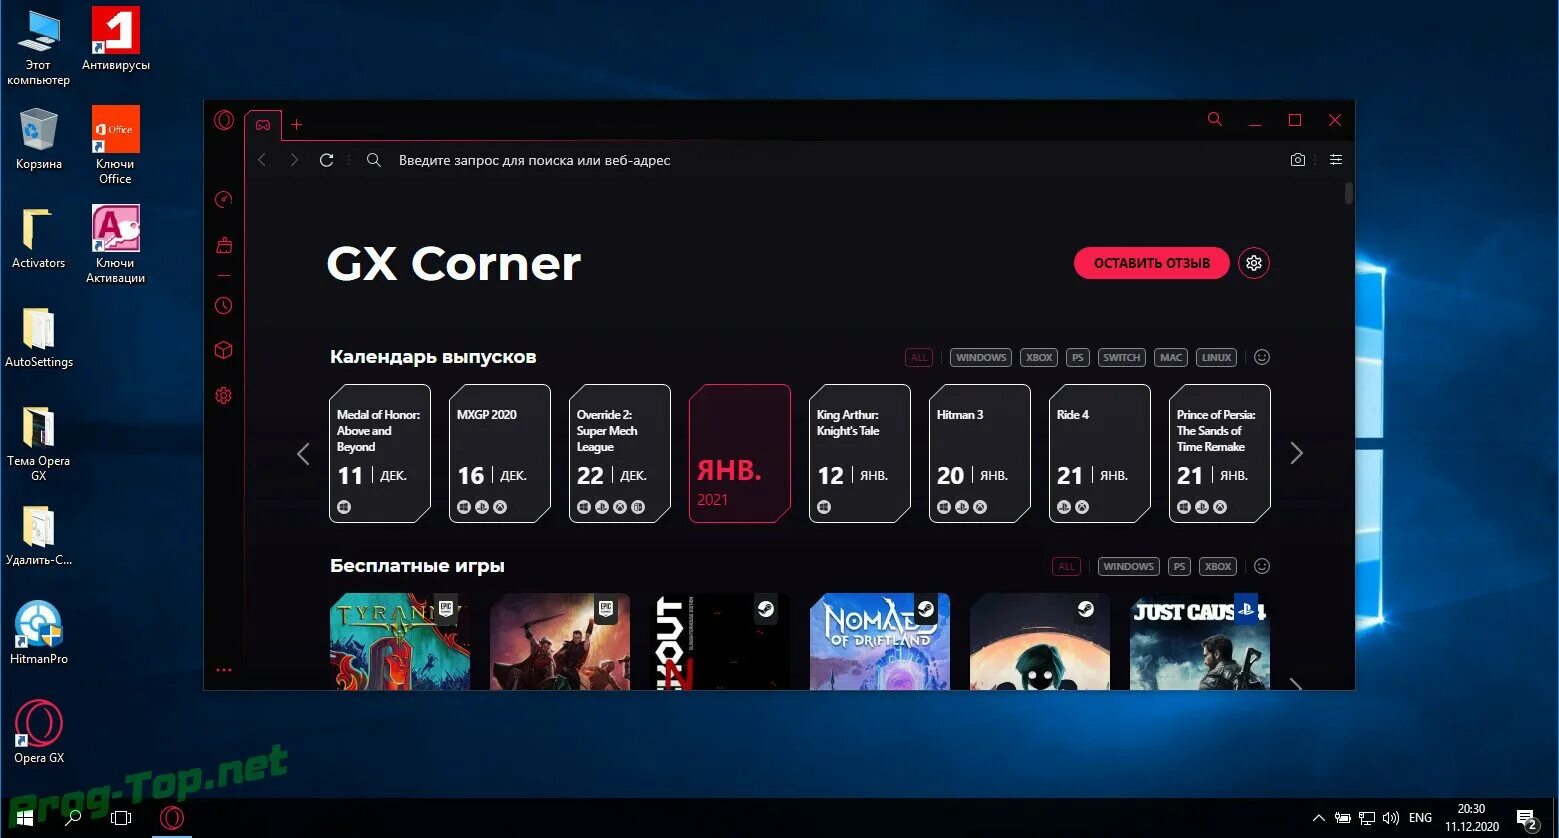1559x838 pixels.
Task: Toggle MAC filter in release calendar
Action: (x=1171, y=357)
